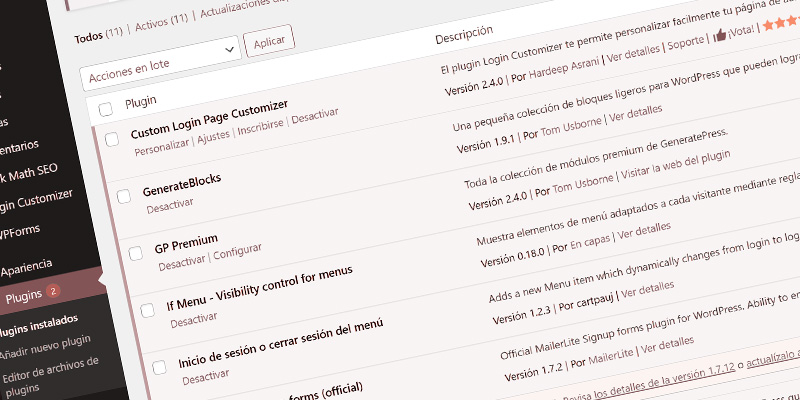This screenshot has width=800, height=400.
Task: Click Ver detalles in the Versión 1.9.1 row
Action: pos(636,113)
